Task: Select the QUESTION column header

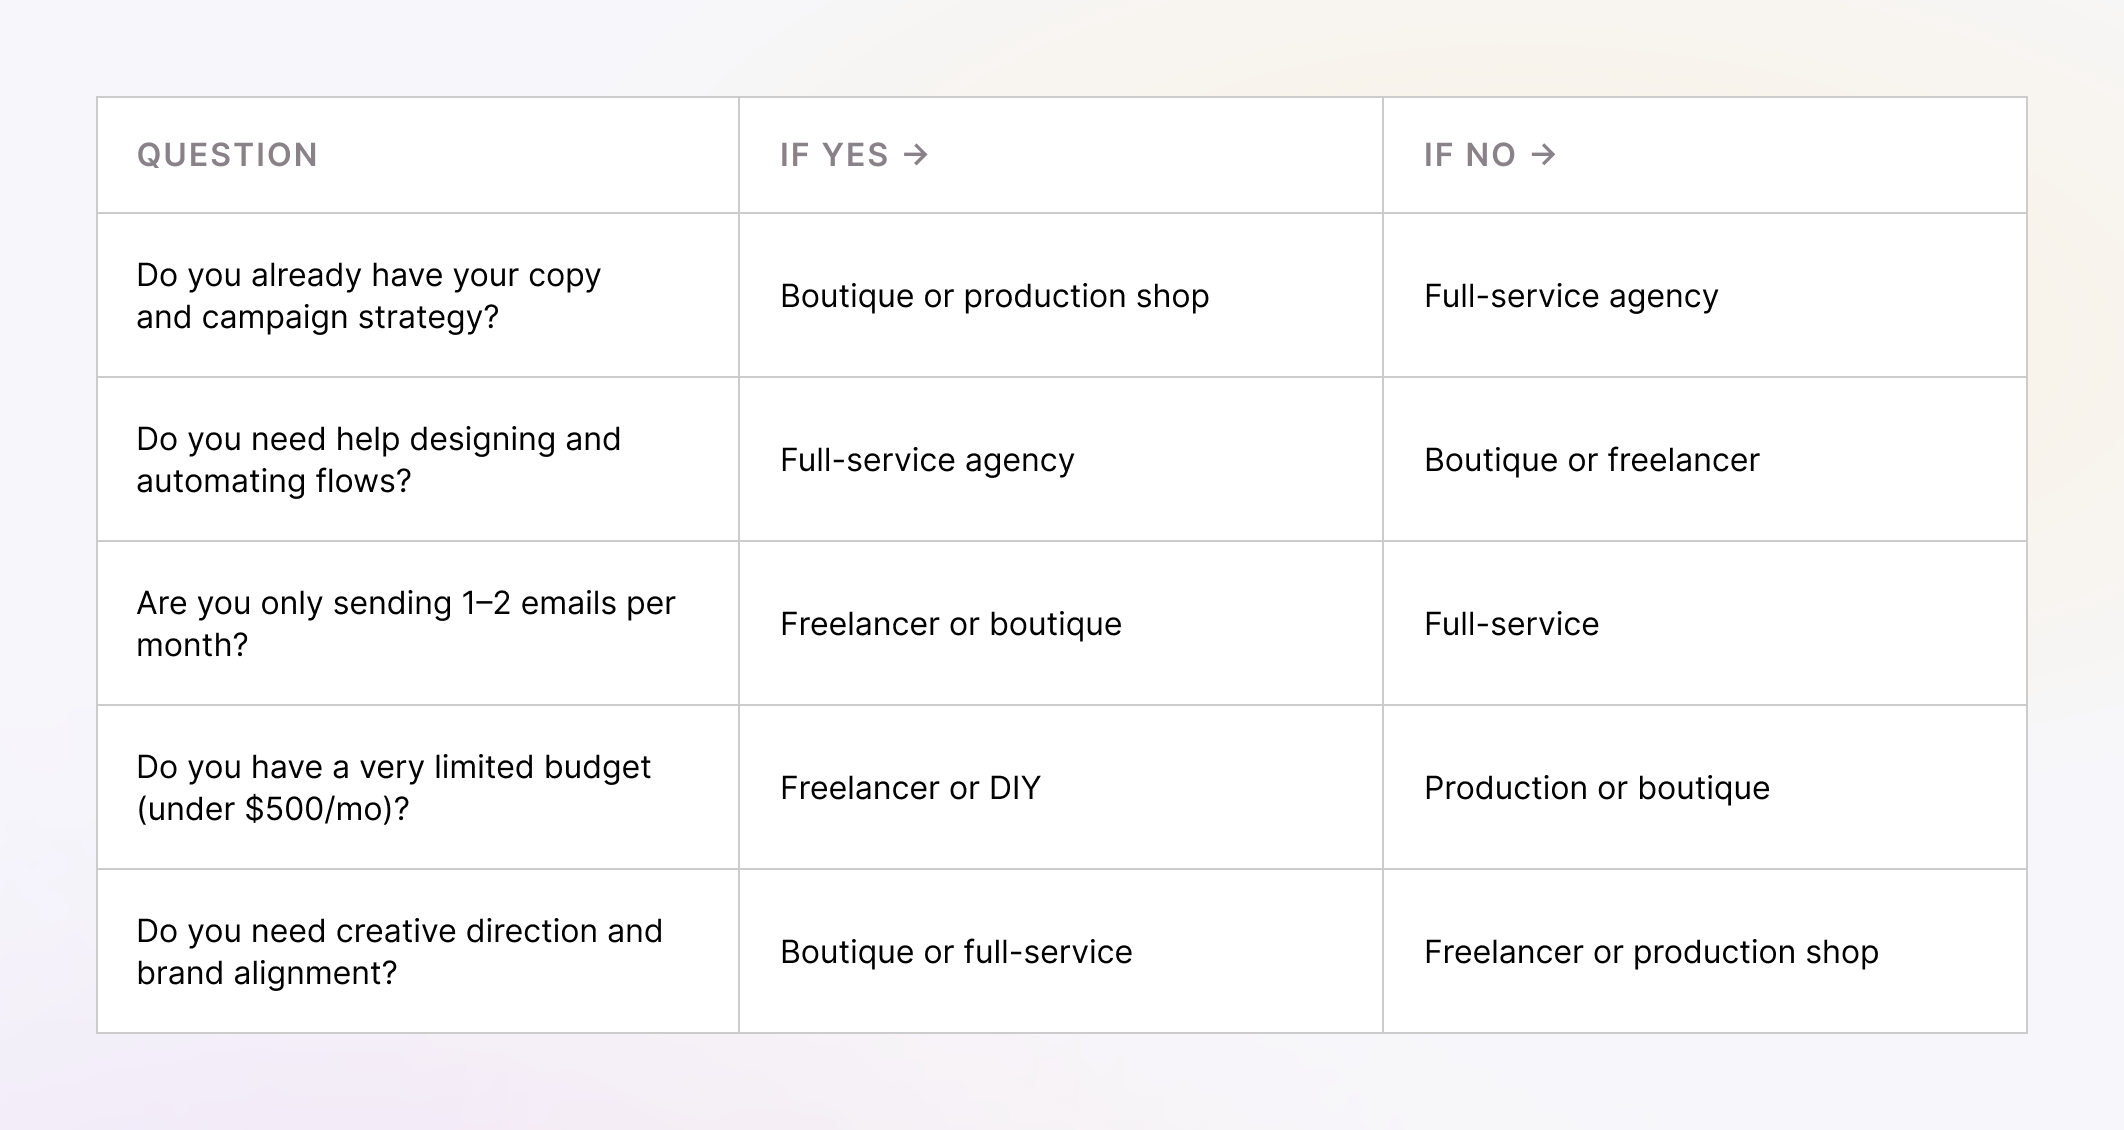Action: pos(228,155)
